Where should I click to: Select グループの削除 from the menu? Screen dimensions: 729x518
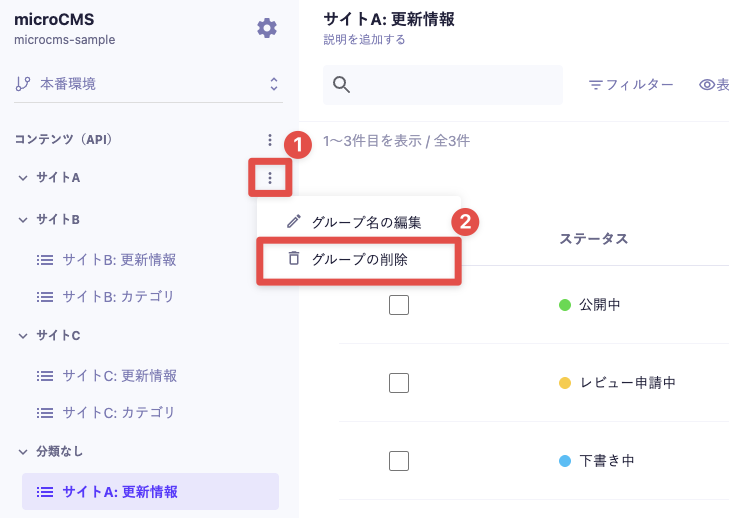tap(359, 259)
